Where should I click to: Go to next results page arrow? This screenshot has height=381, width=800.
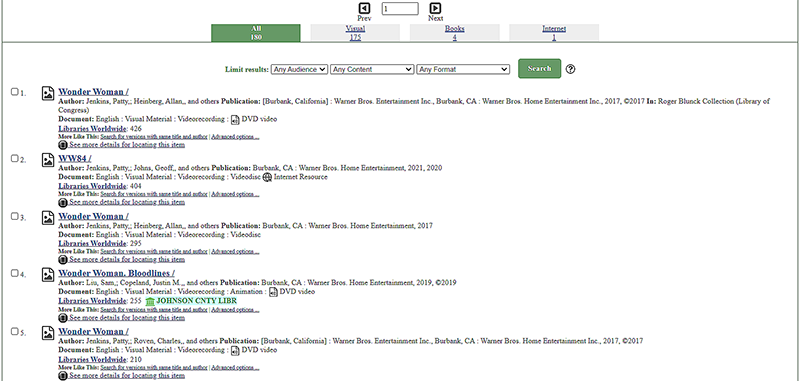(x=435, y=8)
